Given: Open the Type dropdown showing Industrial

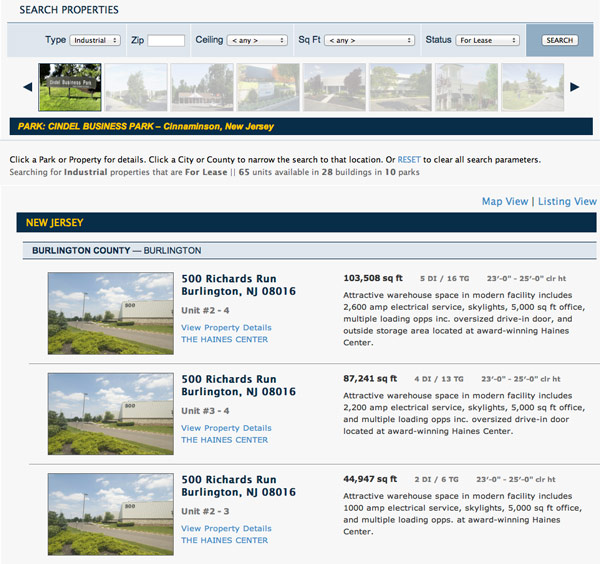Looking at the screenshot, I should pos(96,40).
